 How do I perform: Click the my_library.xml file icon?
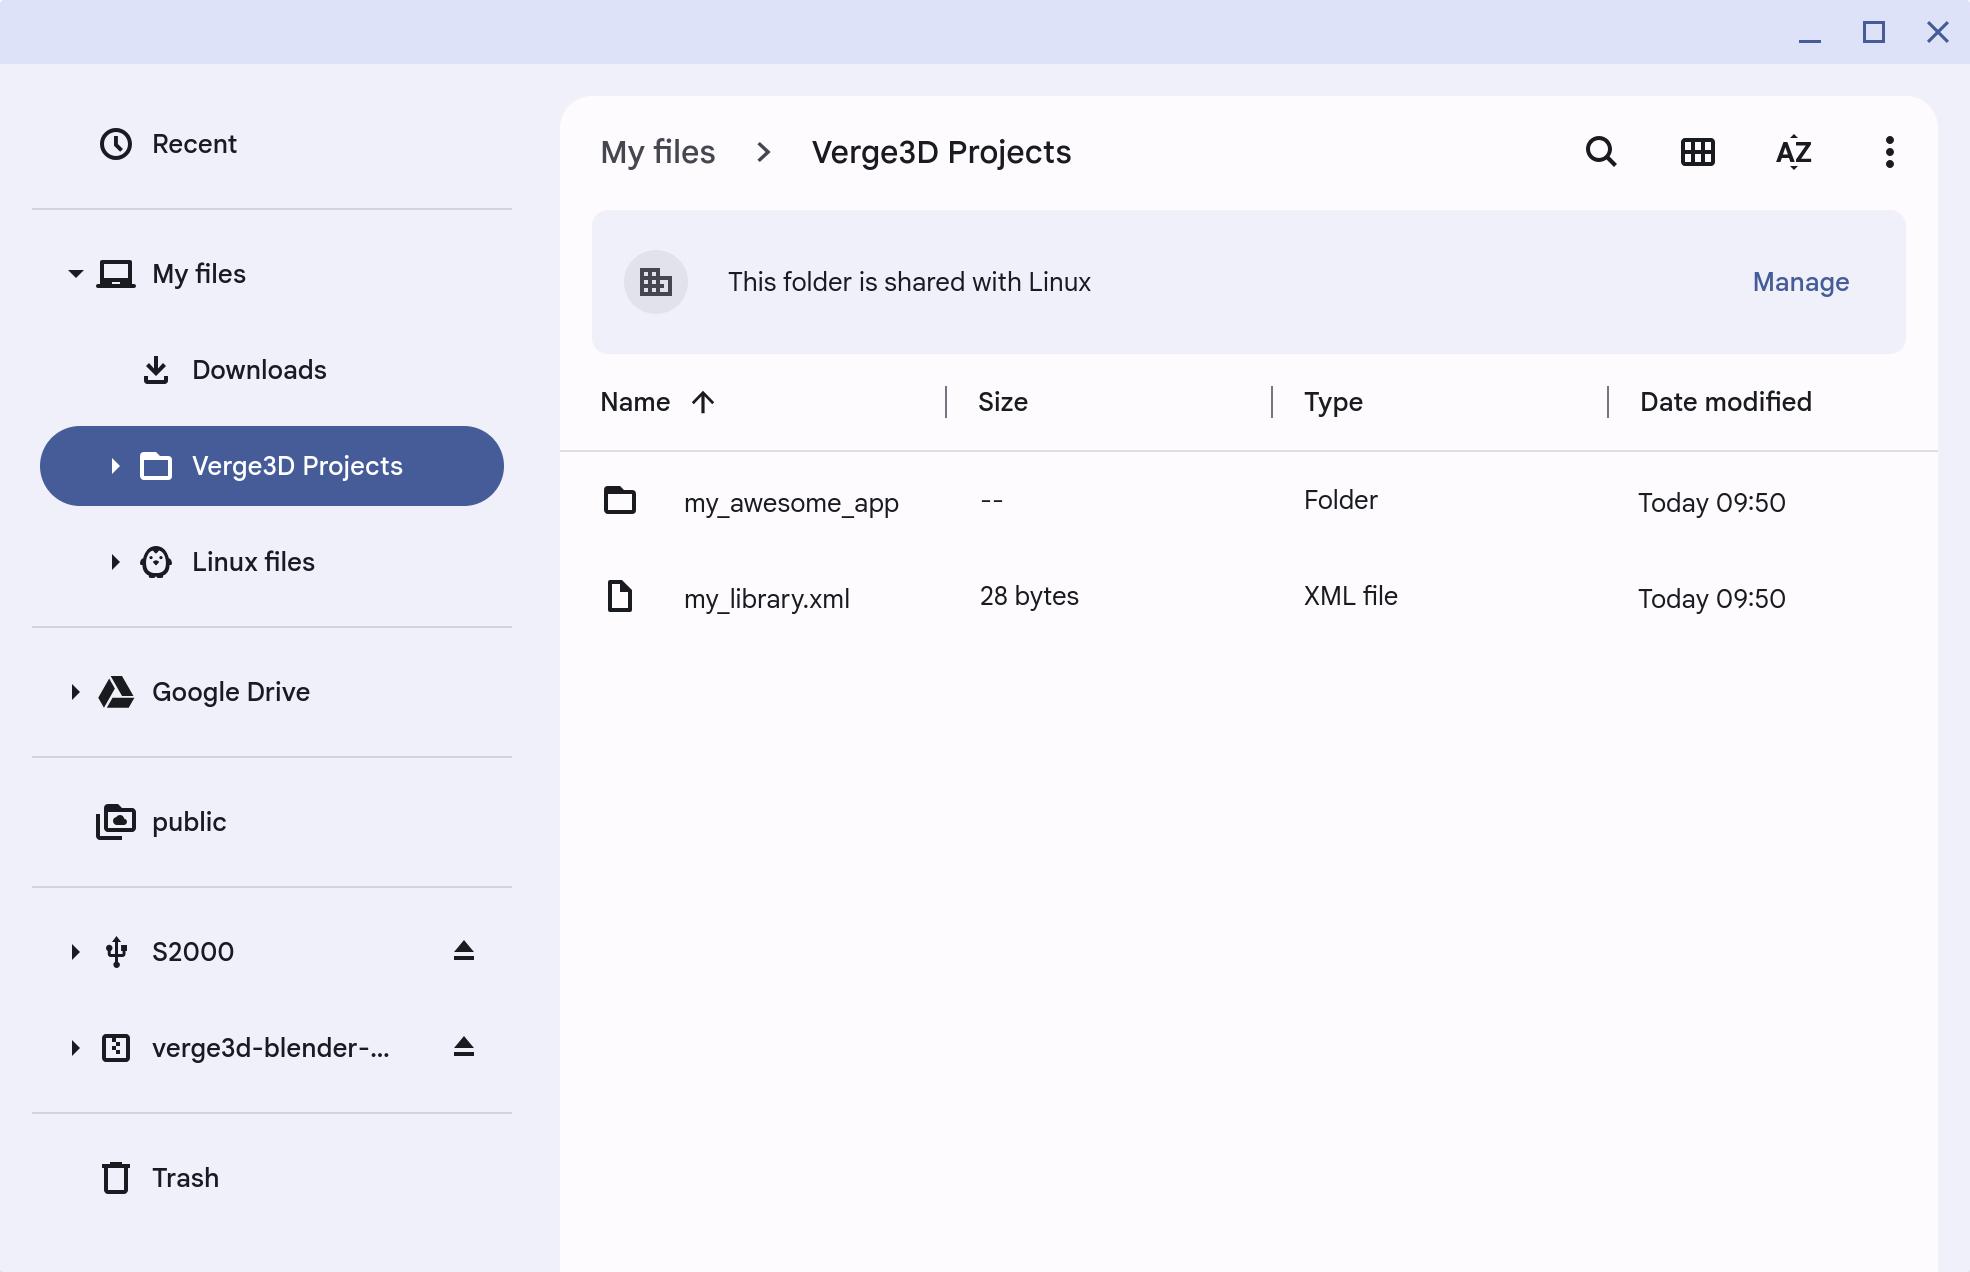(x=620, y=596)
